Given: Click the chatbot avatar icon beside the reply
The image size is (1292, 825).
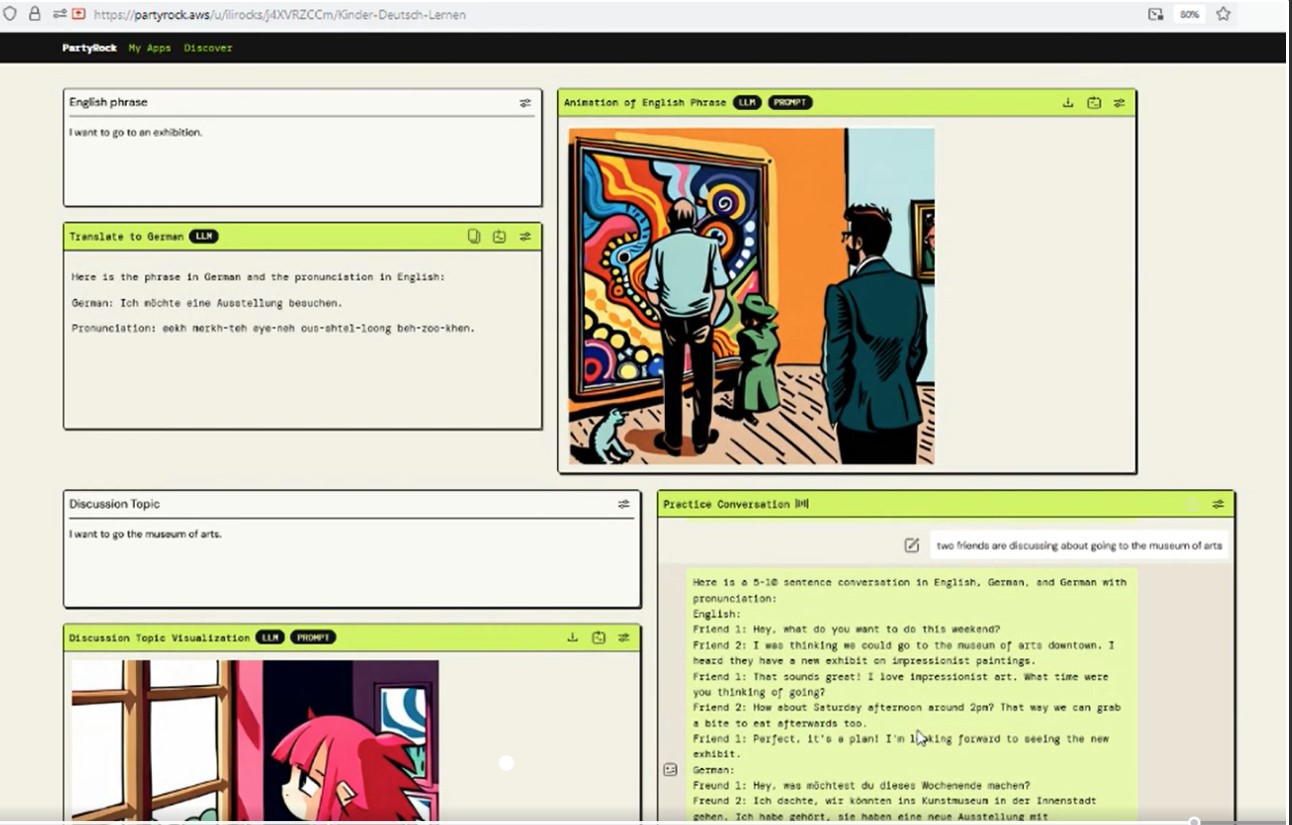Looking at the screenshot, I should click(670, 769).
